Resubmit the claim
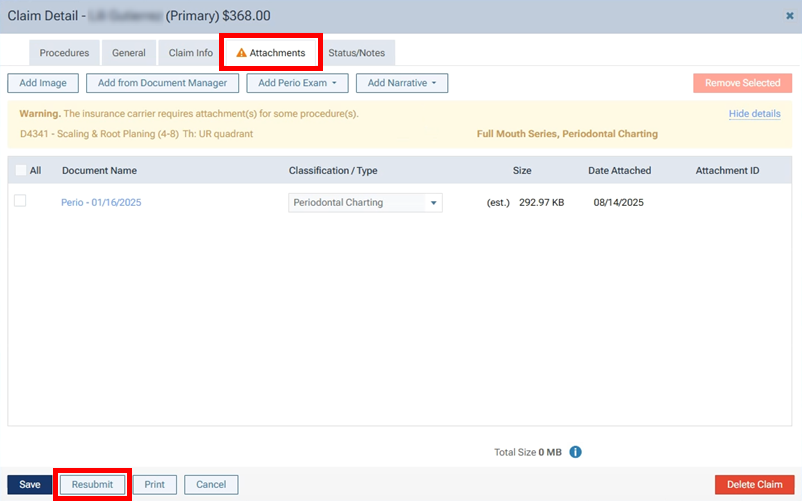802x501 pixels. tap(92, 485)
